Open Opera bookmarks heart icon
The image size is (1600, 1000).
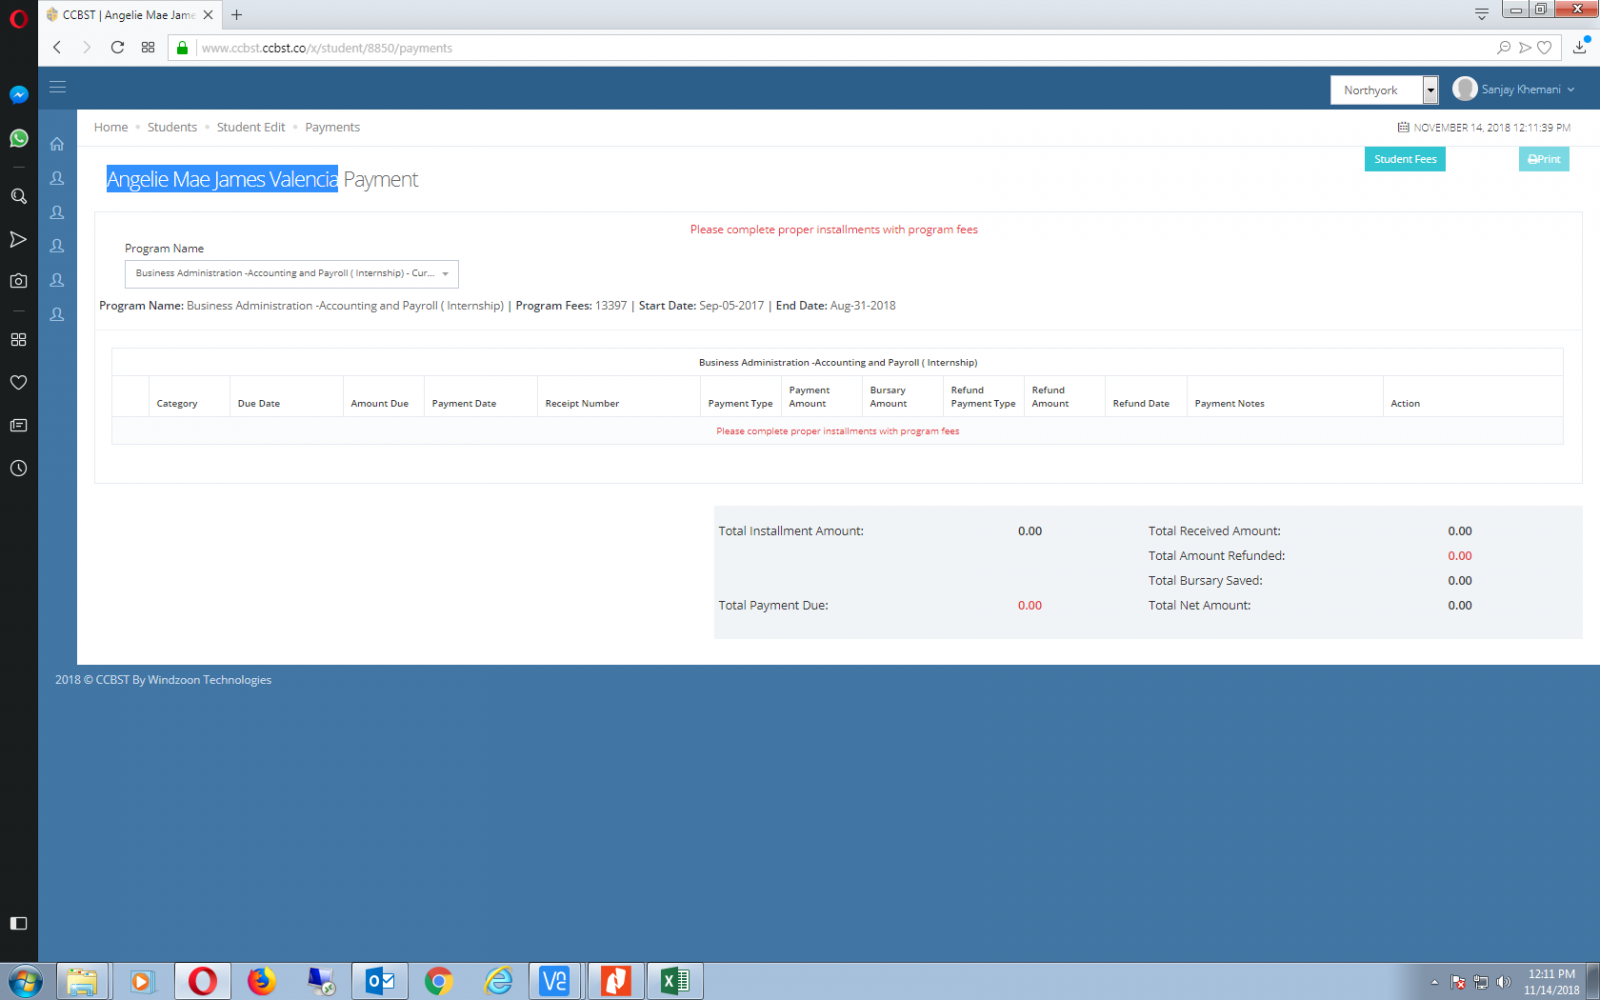(x=18, y=382)
